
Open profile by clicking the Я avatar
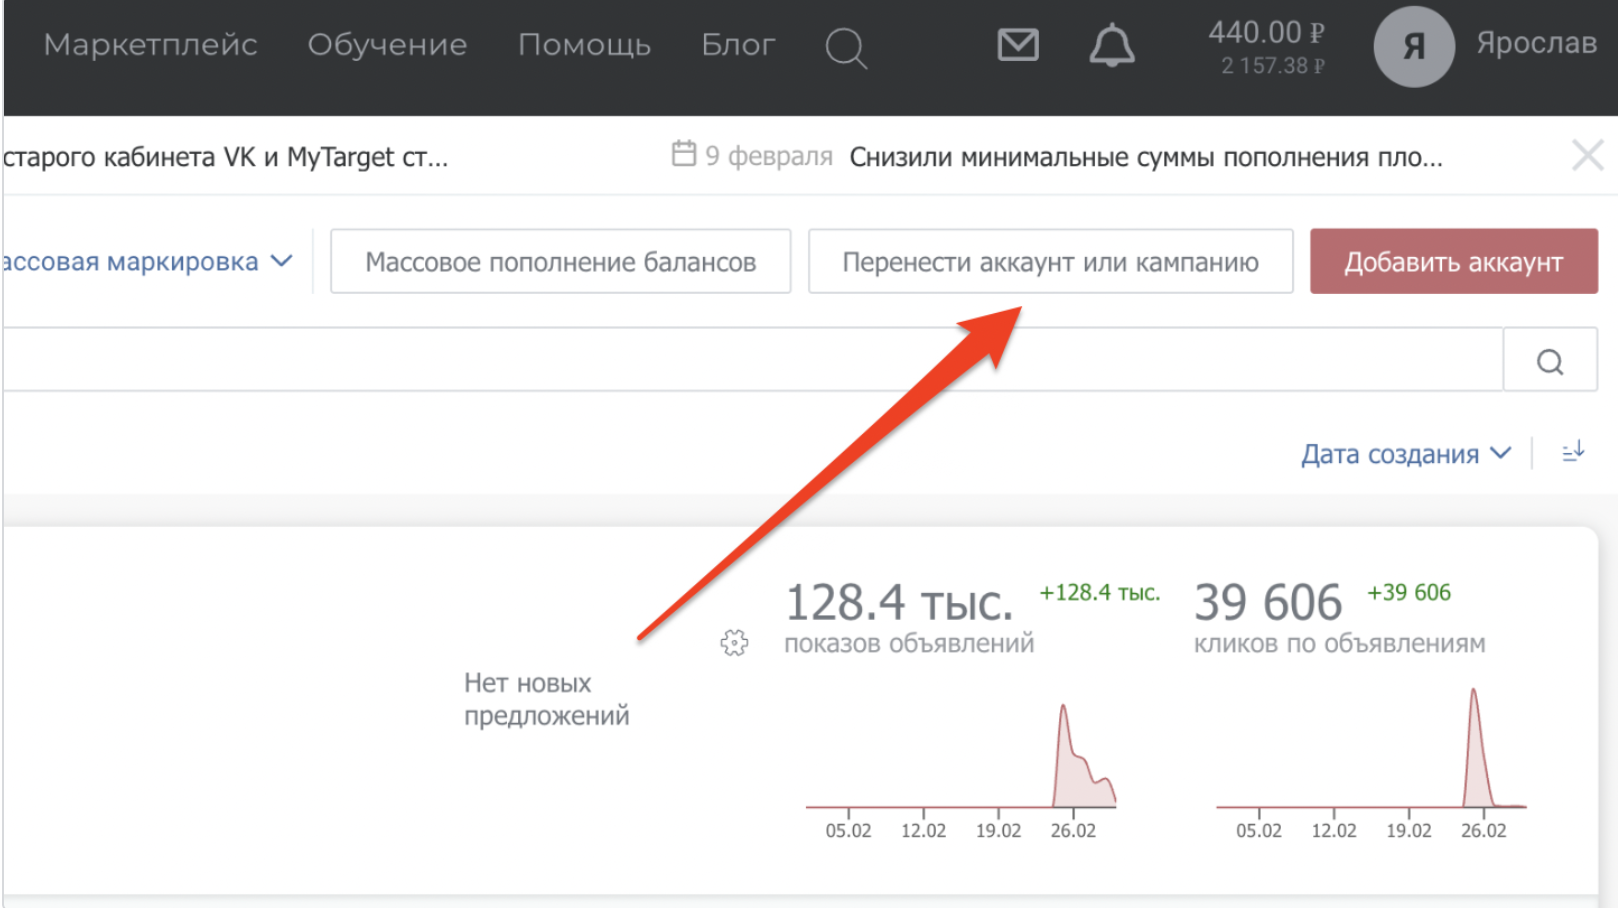click(x=1413, y=46)
